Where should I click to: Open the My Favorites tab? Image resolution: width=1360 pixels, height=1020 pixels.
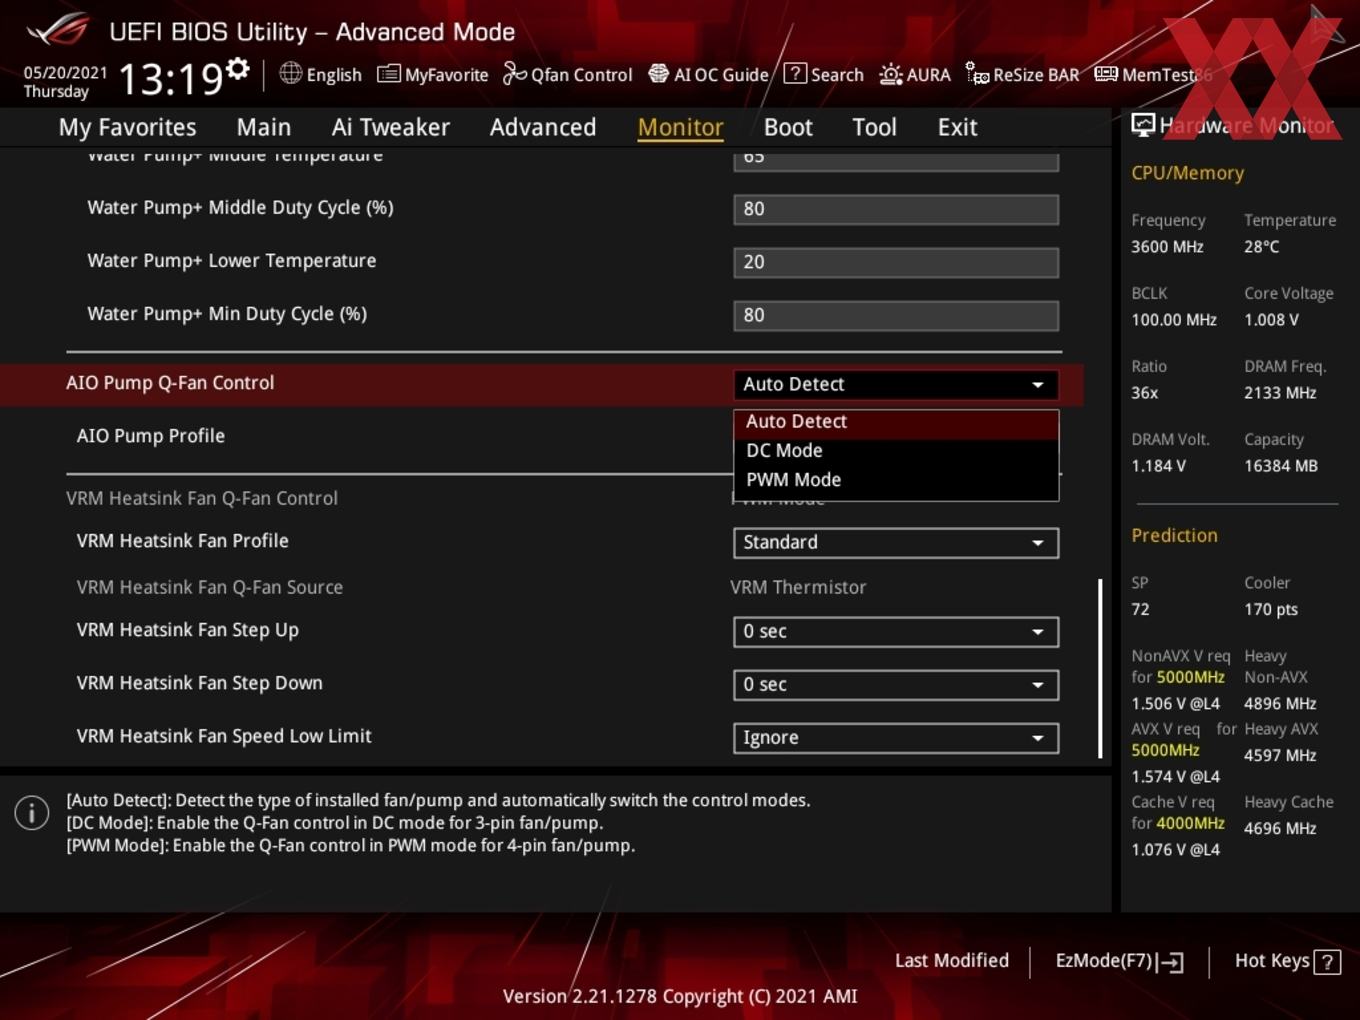coord(128,127)
